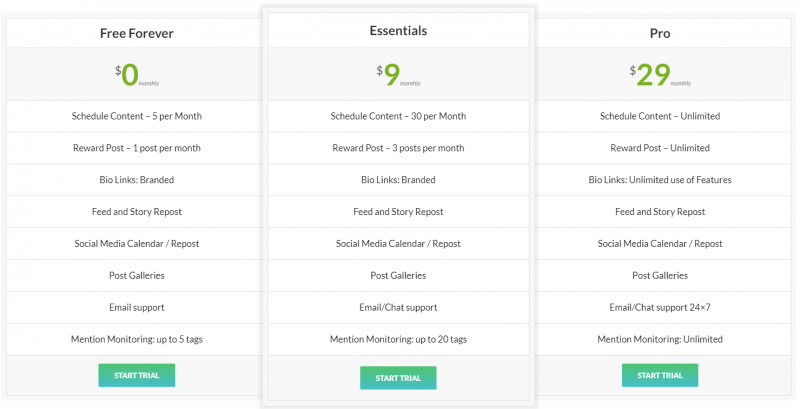This screenshot has width=800, height=409.
Task: Click the $29 monthly price
Action: (660, 75)
